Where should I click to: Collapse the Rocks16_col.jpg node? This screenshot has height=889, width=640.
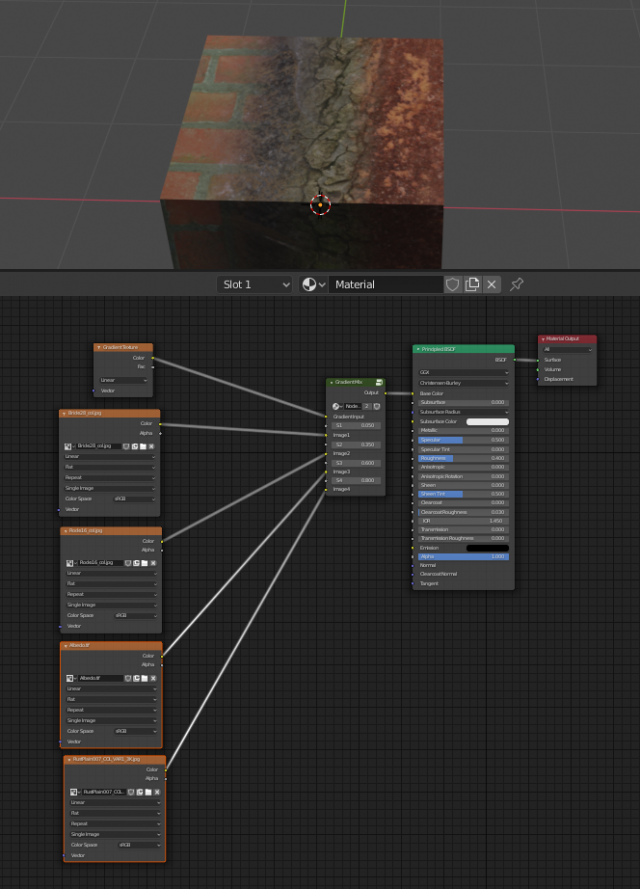(66, 531)
